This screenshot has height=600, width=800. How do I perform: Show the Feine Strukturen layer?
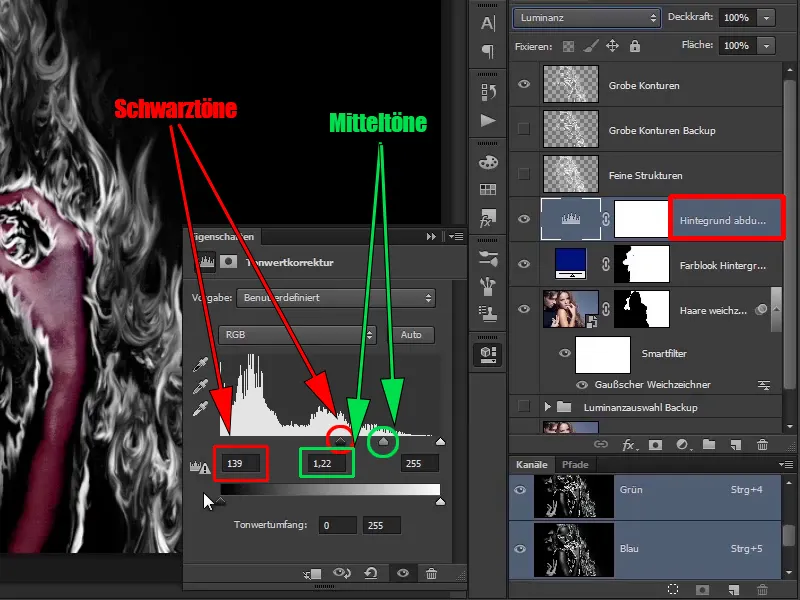[524, 174]
